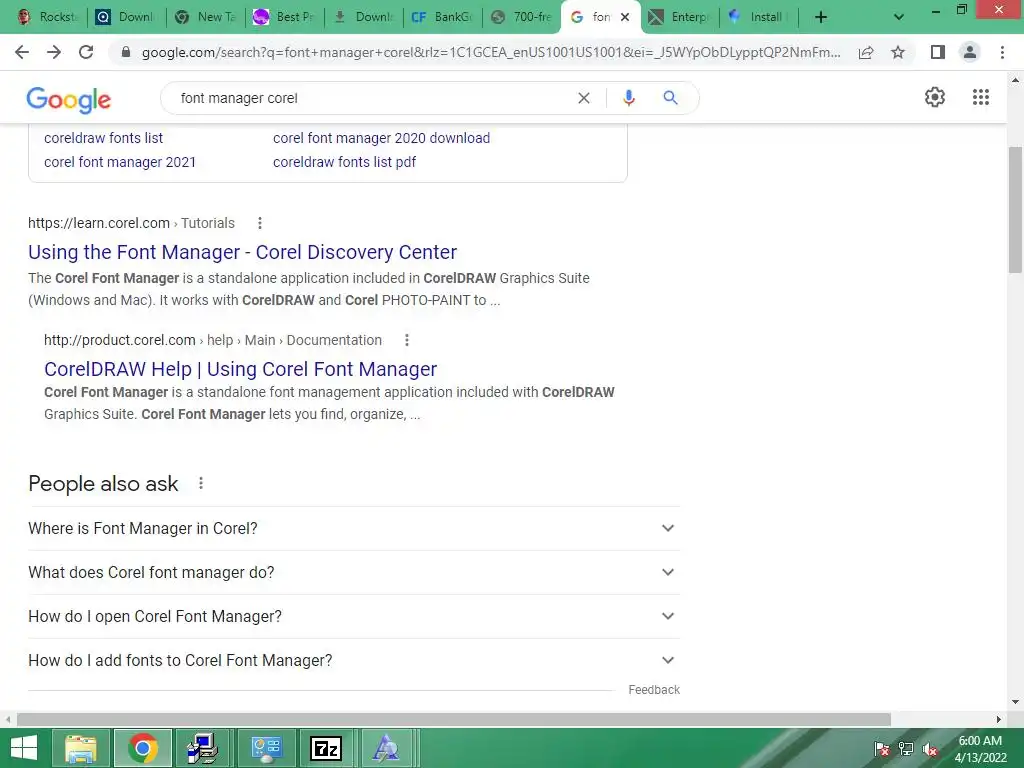Close the active Google search tab
This screenshot has width=1024, height=768.
[625, 17]
